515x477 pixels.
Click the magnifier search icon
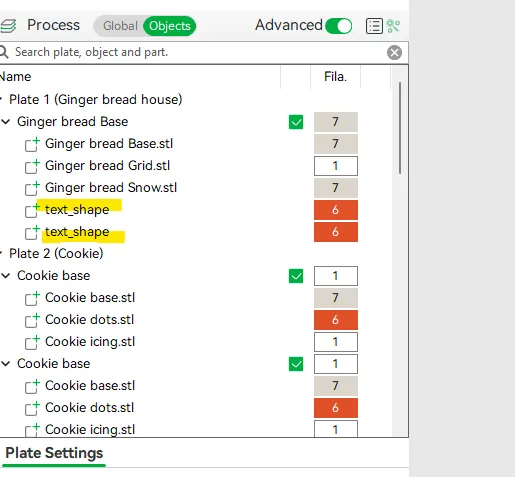[3, 52]
